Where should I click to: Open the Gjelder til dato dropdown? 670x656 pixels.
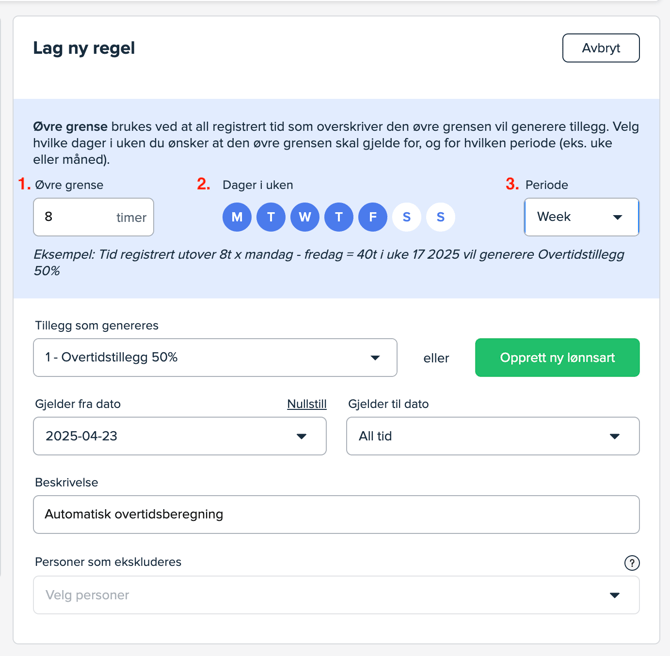click(x=492, y=436)
